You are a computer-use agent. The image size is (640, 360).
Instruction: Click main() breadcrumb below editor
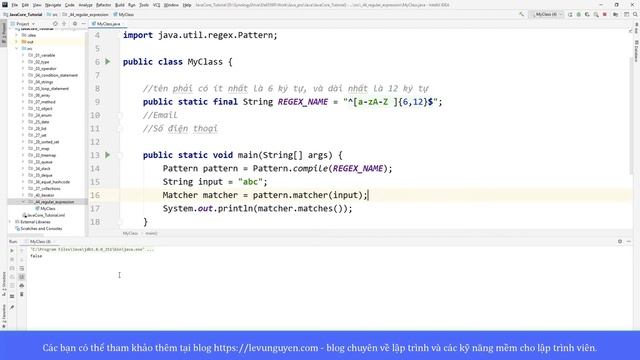click(x=151, y=233)
